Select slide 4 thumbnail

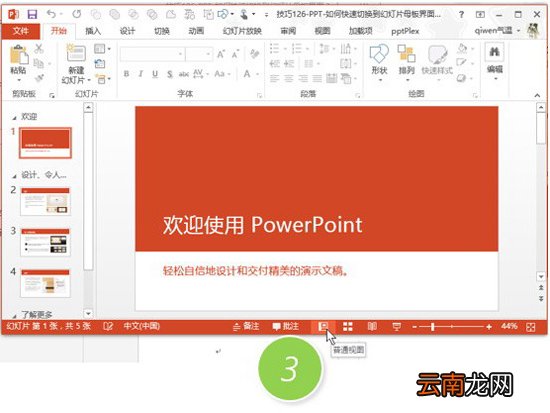(x=45, y=283)
